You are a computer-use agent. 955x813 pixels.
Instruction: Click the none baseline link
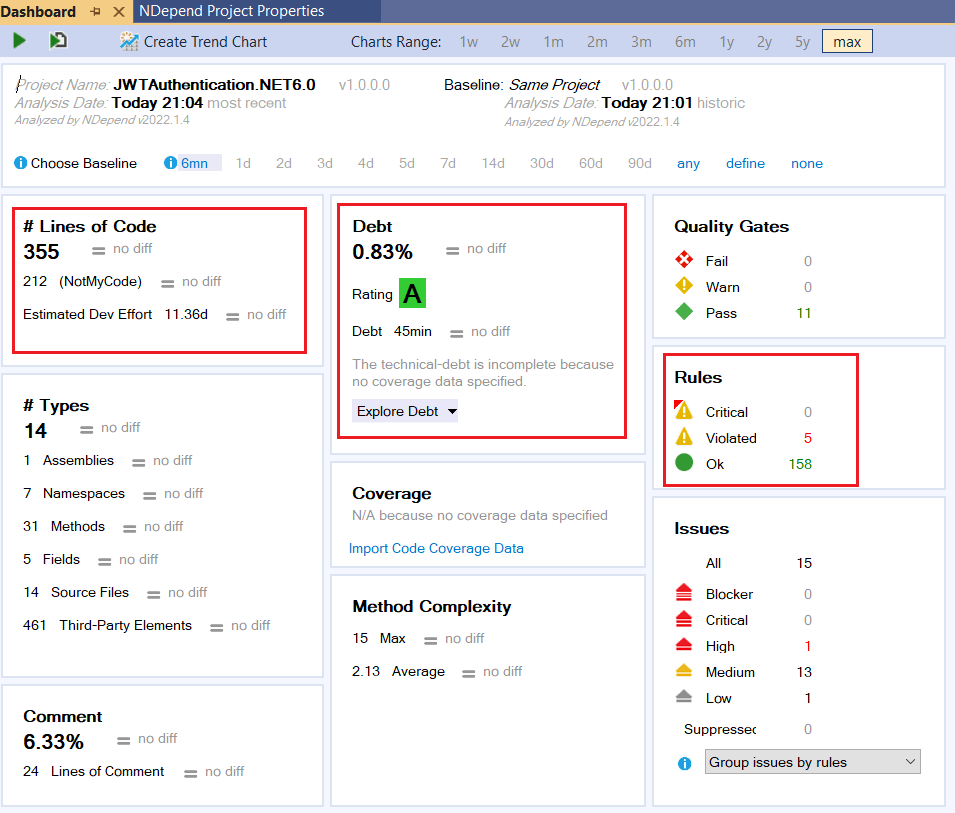(x=806, y=163)
